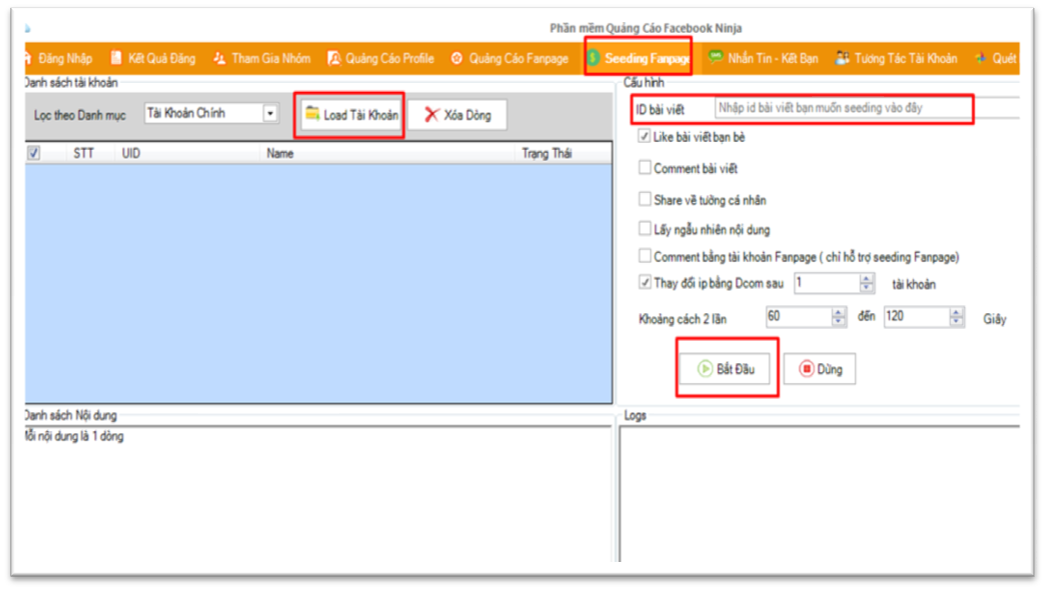Open the Tham Gia Nhóm tab
Screen dimensions: 1046x591
[262, 59]
